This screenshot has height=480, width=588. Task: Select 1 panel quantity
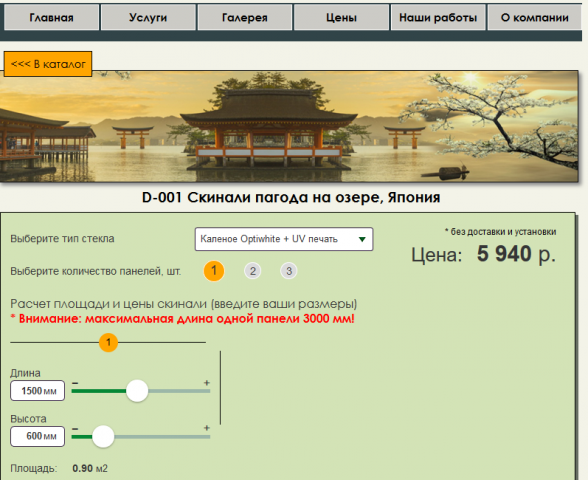[x=214, y=271]
